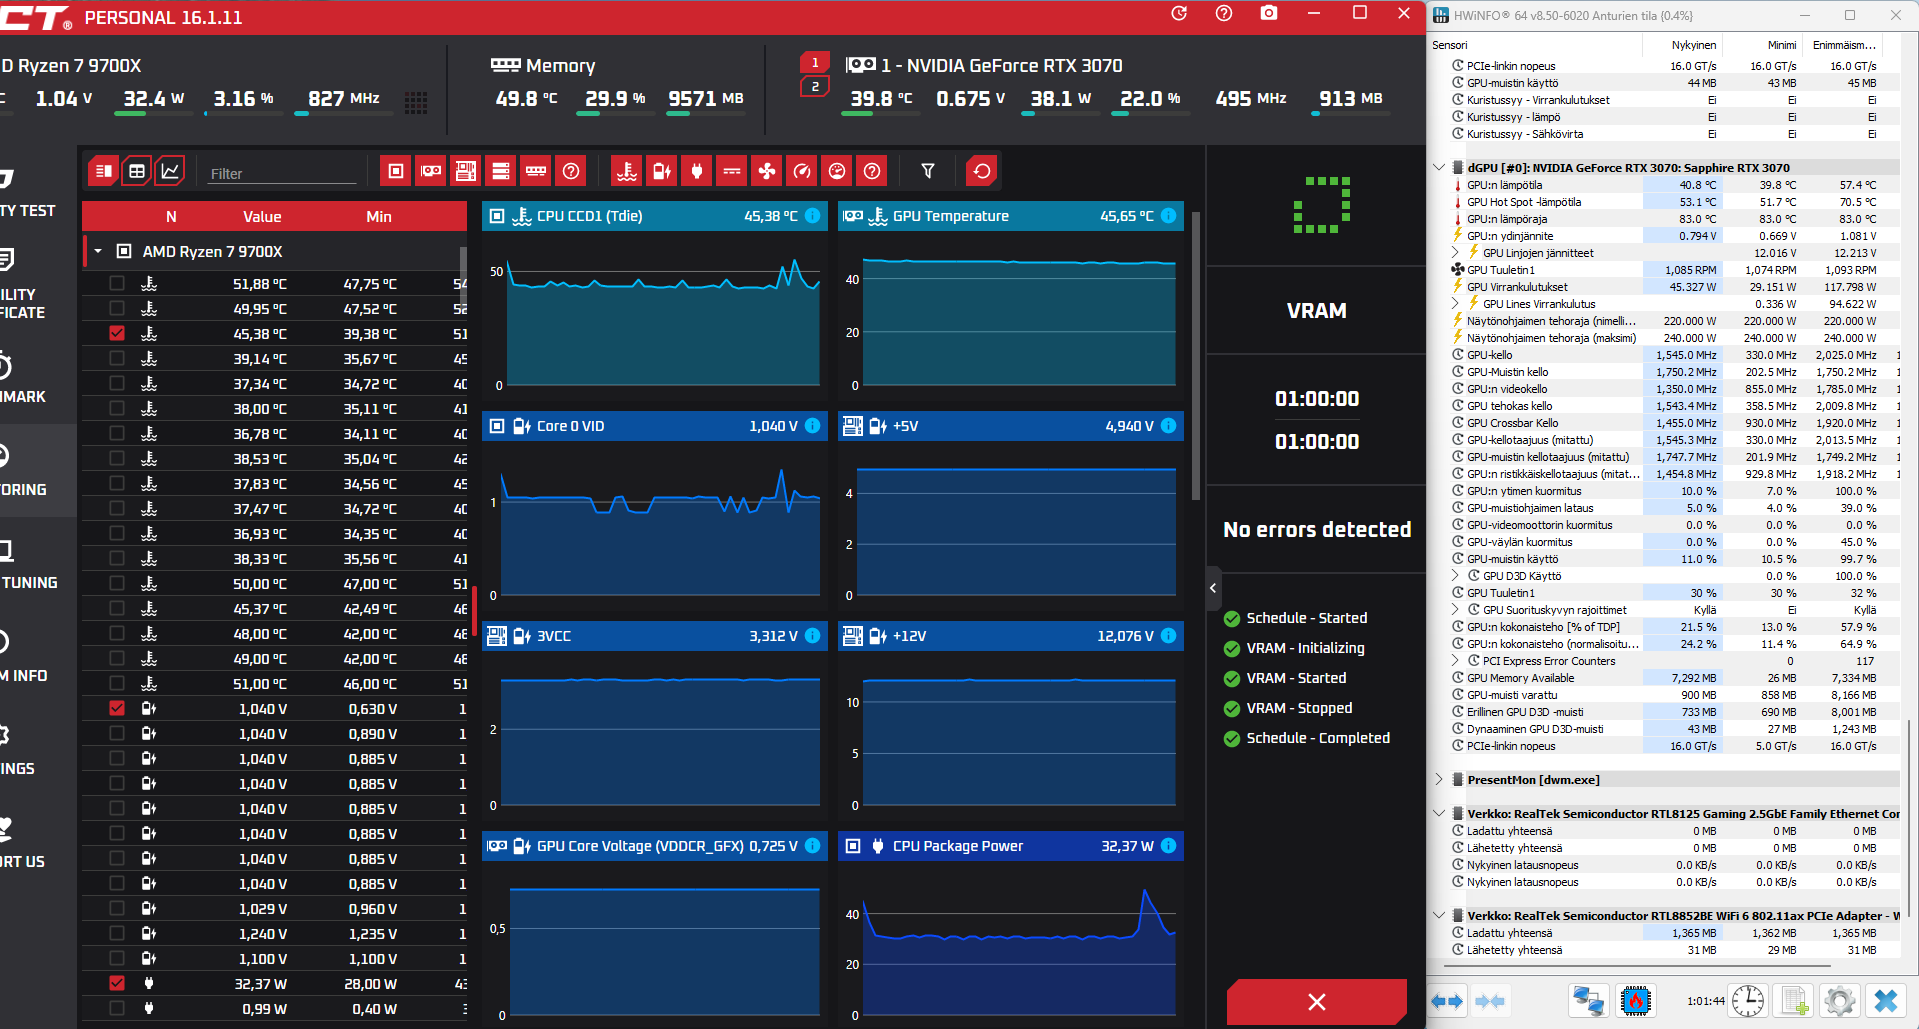Filter sensors by CPU source icon

pos(396,171)
